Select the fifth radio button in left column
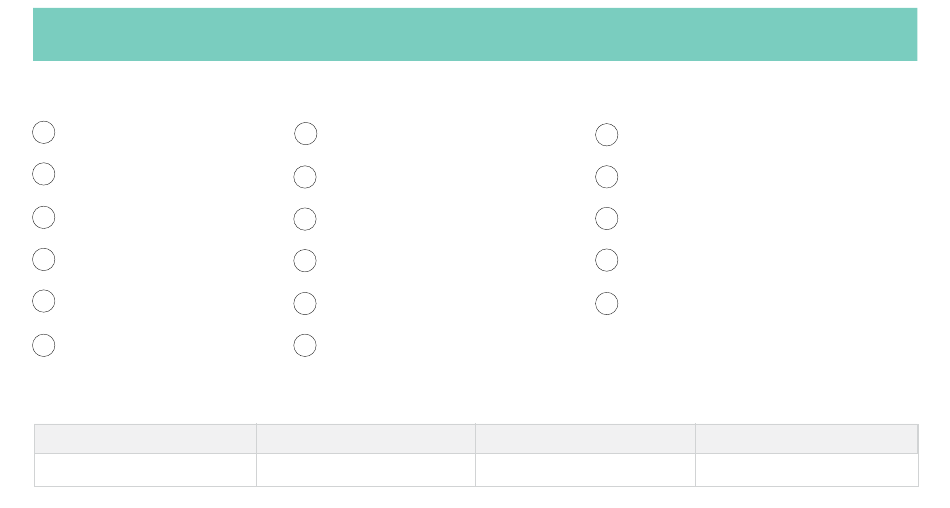This screenshot has height=508, width=950. pyautogui.click(x=44, y=301)
